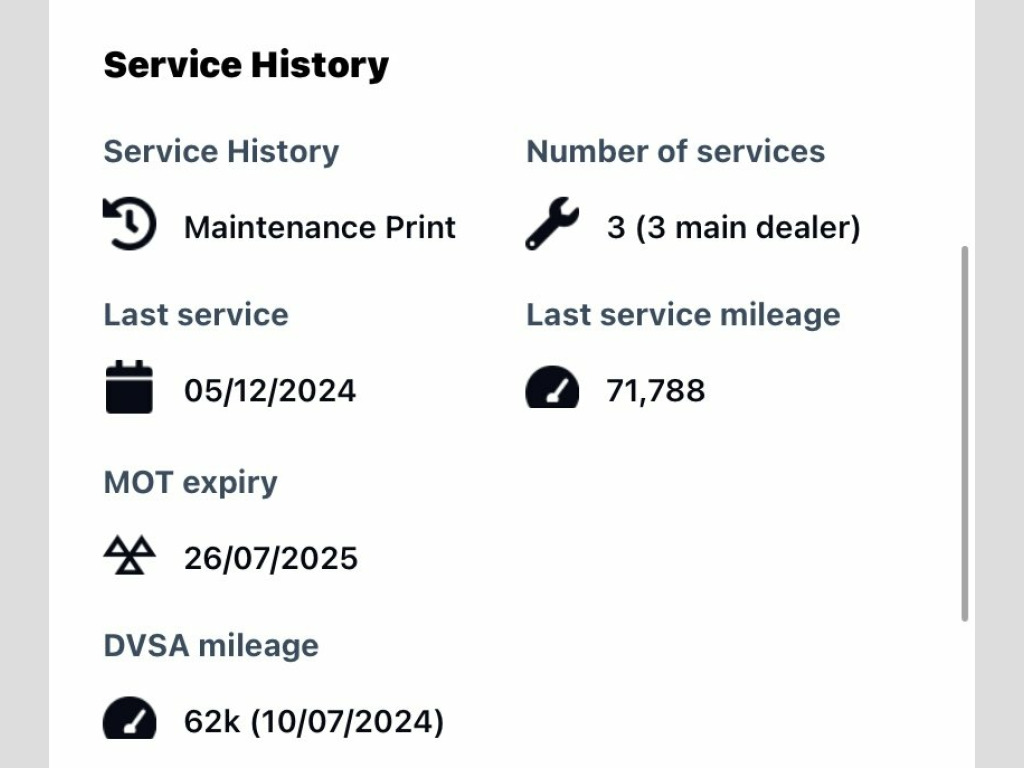Click the MOT expiry date 26/07/2025
1024x768 pixels.
tap(270, 558)
